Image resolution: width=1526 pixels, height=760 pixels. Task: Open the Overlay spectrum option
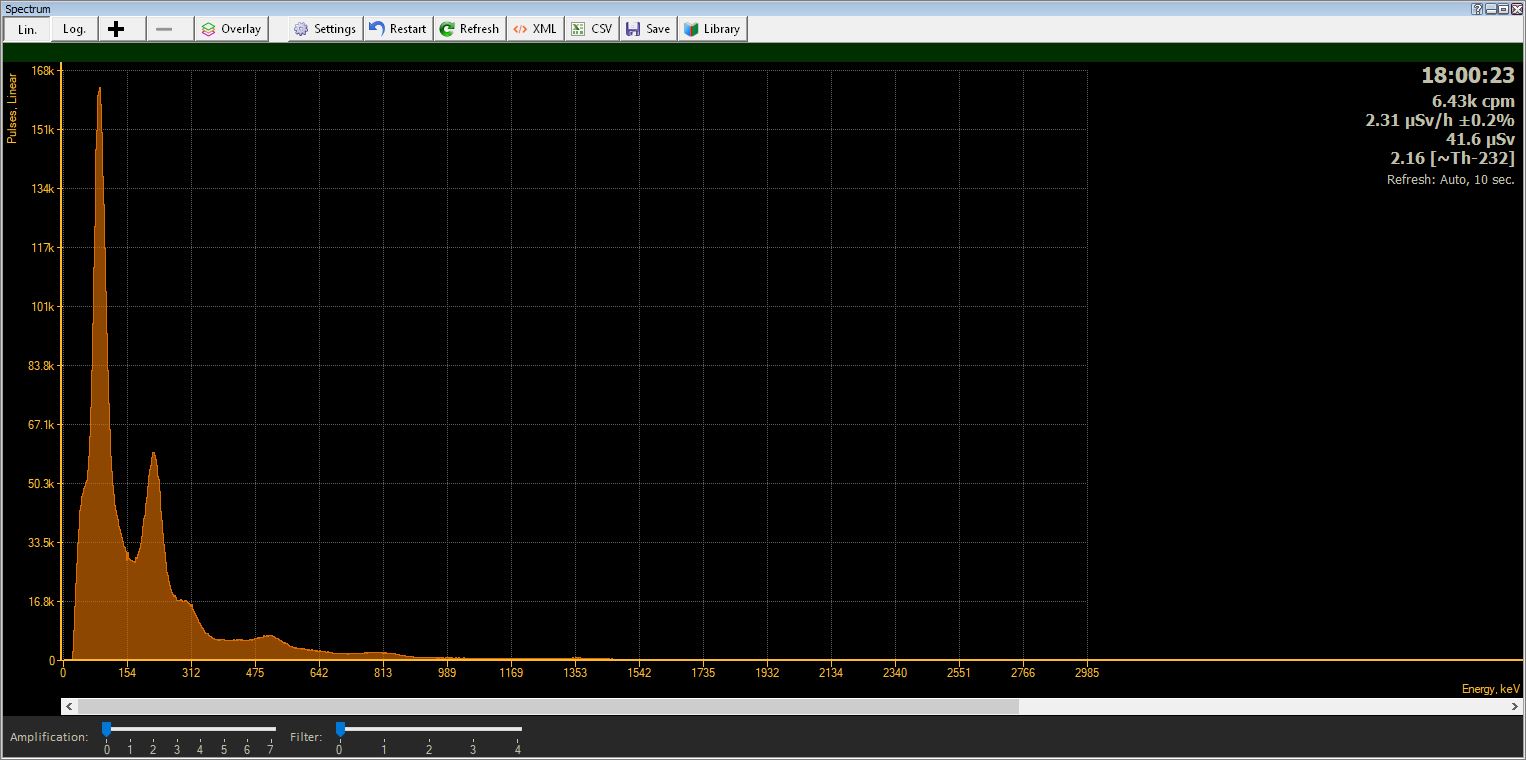(x=231, y=29)
